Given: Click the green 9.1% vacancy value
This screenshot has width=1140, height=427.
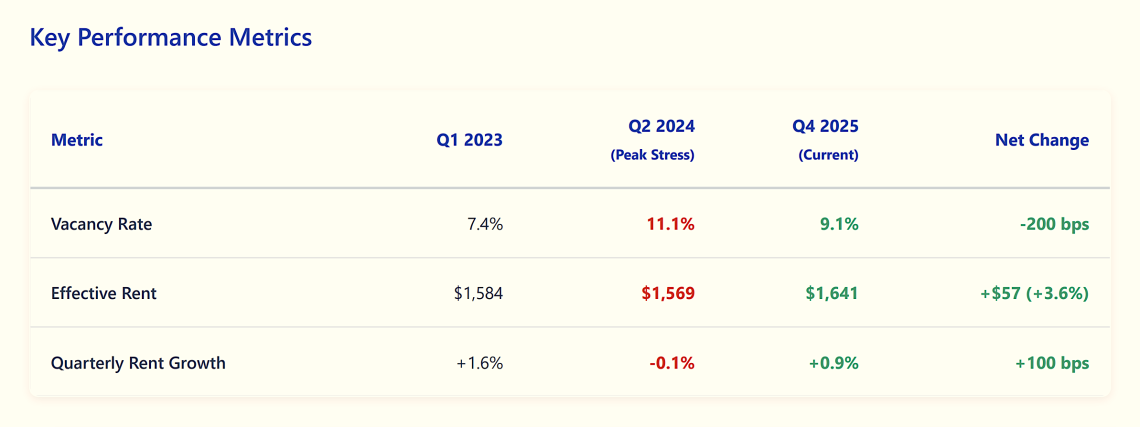Looking at the screenshot, I should [x=839, y=224].
